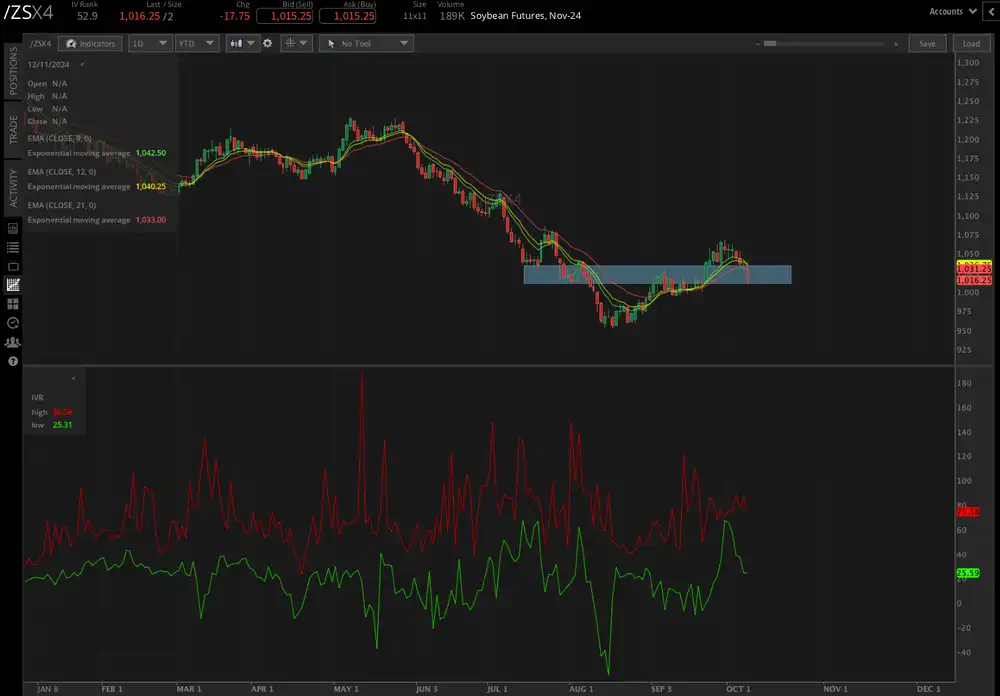Click the clock history sidebar icon
The width and height of the screenshot is (1000, 696).
pyautogui.click(x=13, y=323)
